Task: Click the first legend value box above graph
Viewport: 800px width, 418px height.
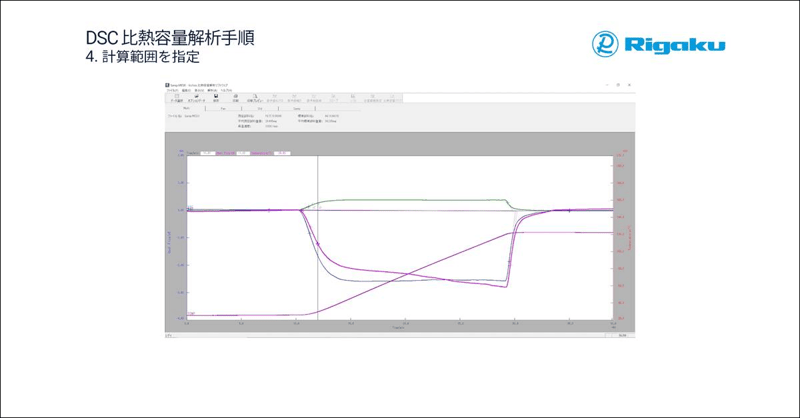Action: [x=207, y=153]
